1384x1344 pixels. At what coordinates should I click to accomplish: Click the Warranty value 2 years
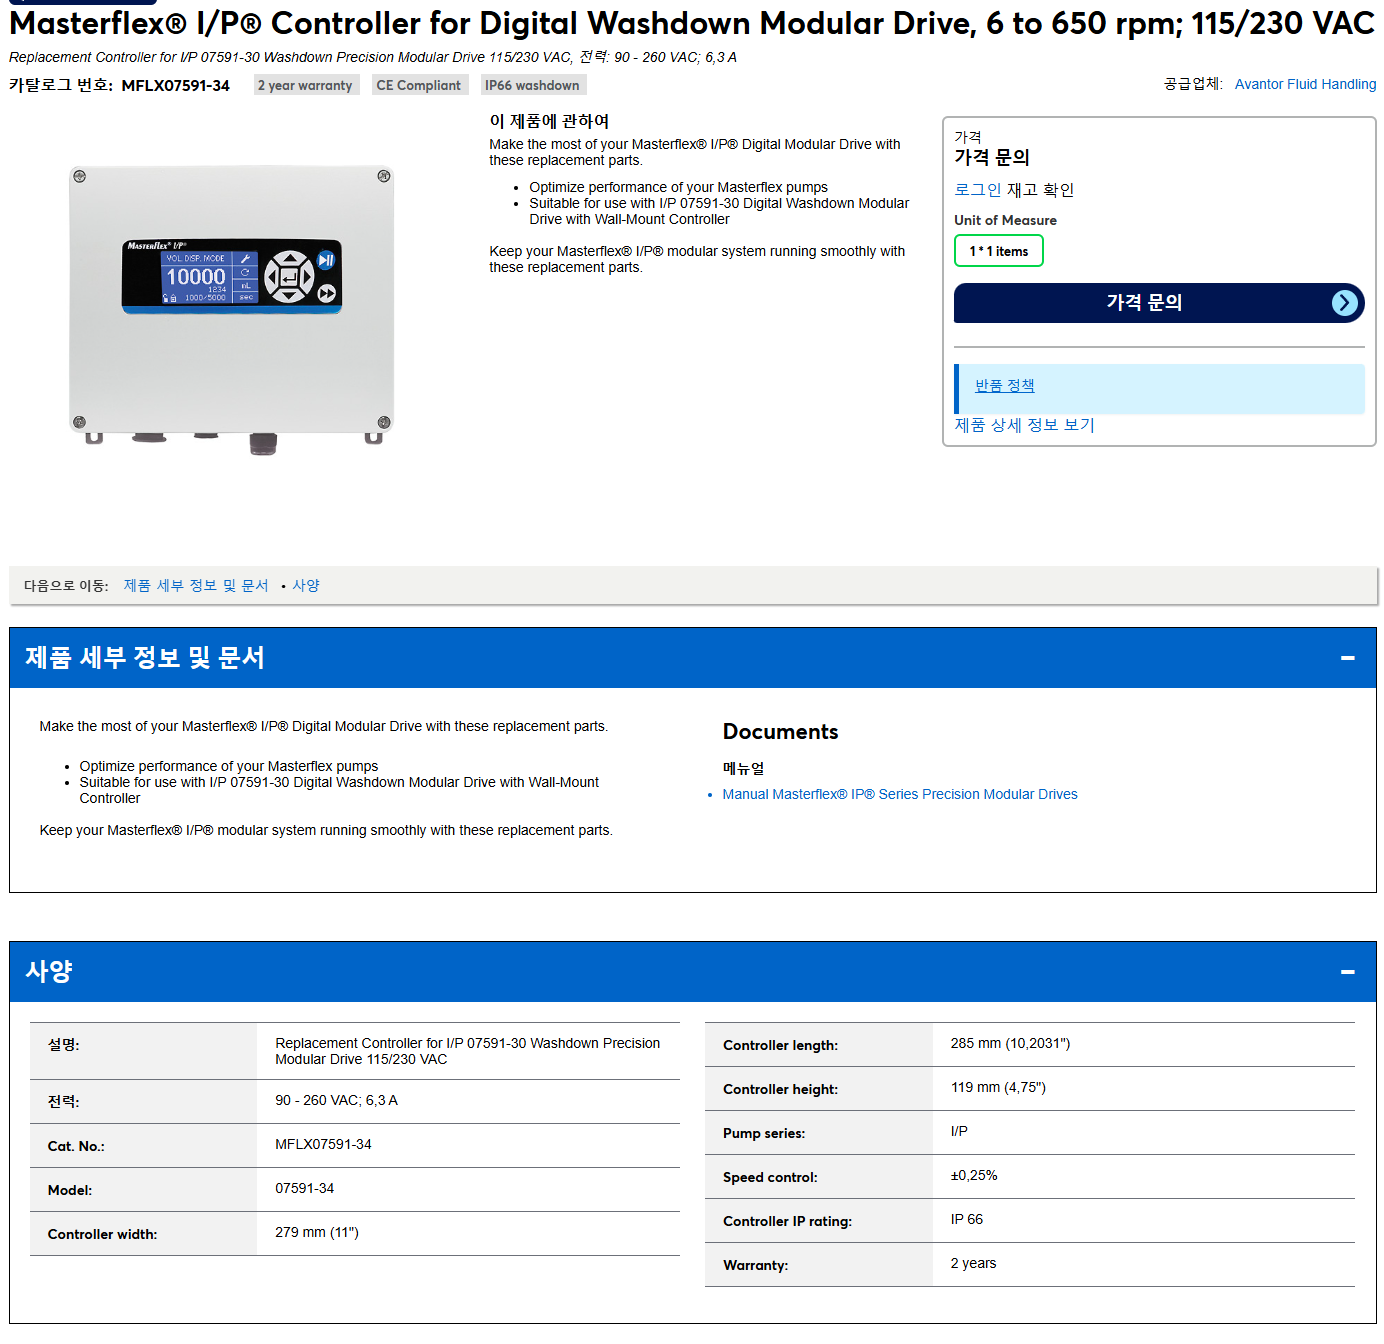coord(973,1263)
